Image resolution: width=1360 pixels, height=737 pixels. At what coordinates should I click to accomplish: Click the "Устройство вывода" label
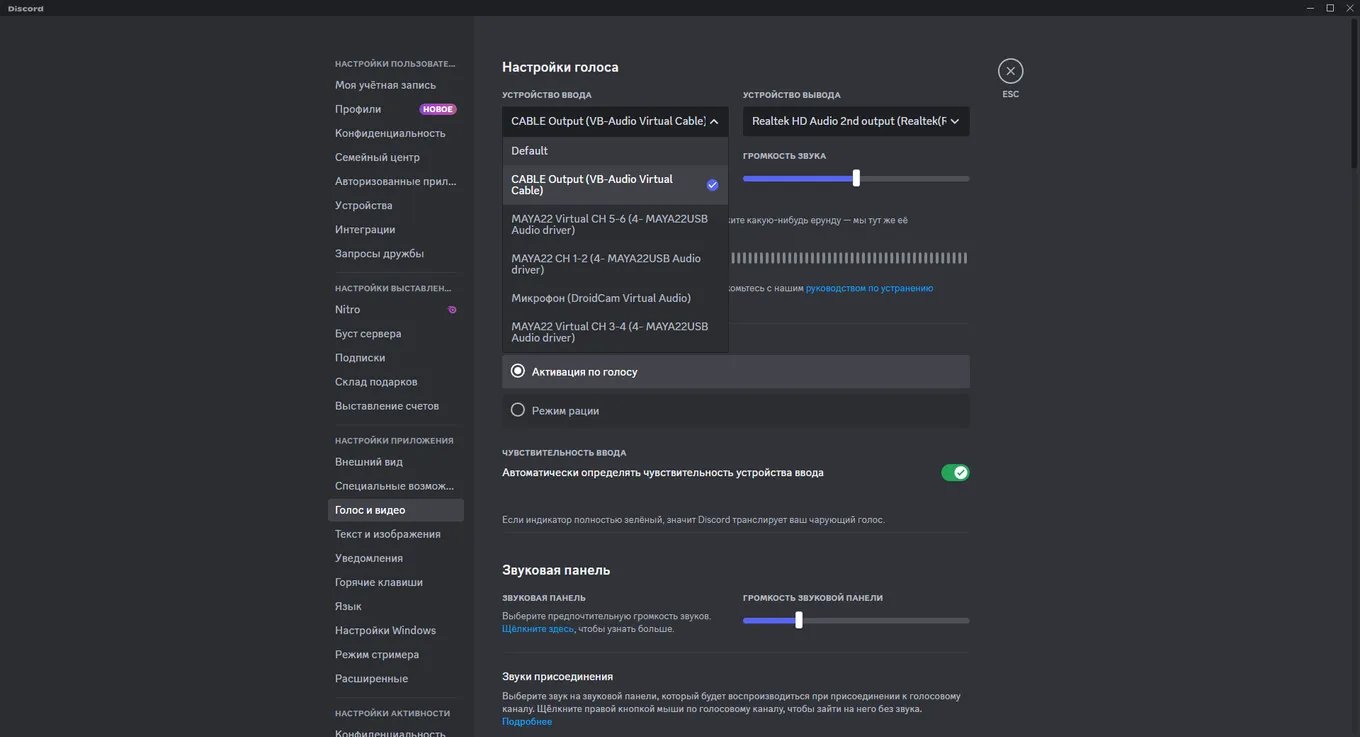click(x=792, y=95)
